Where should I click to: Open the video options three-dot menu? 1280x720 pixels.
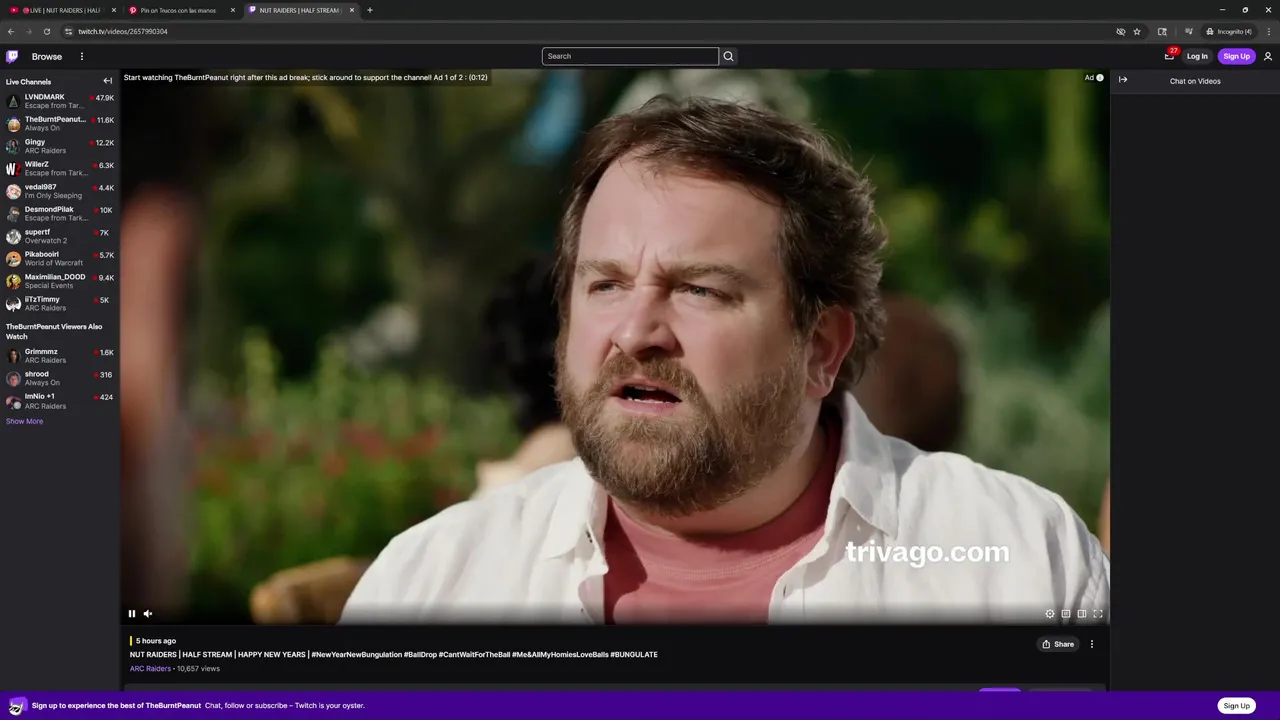click(1092, 644)
